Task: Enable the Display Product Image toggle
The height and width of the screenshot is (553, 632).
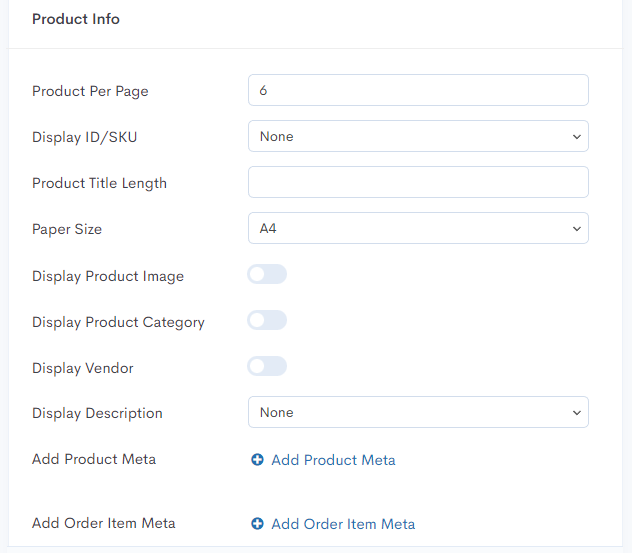Action: [x=267, y=274]
